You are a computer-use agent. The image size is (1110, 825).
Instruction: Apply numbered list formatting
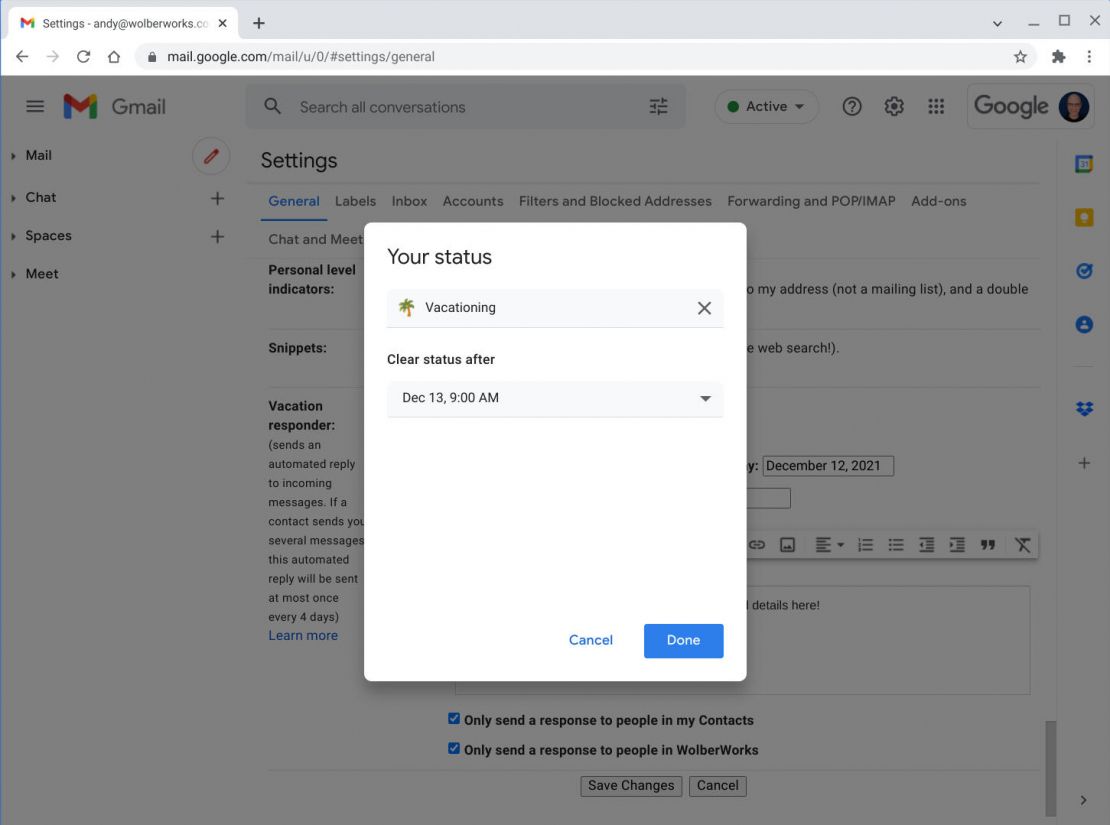click(865, 544)
